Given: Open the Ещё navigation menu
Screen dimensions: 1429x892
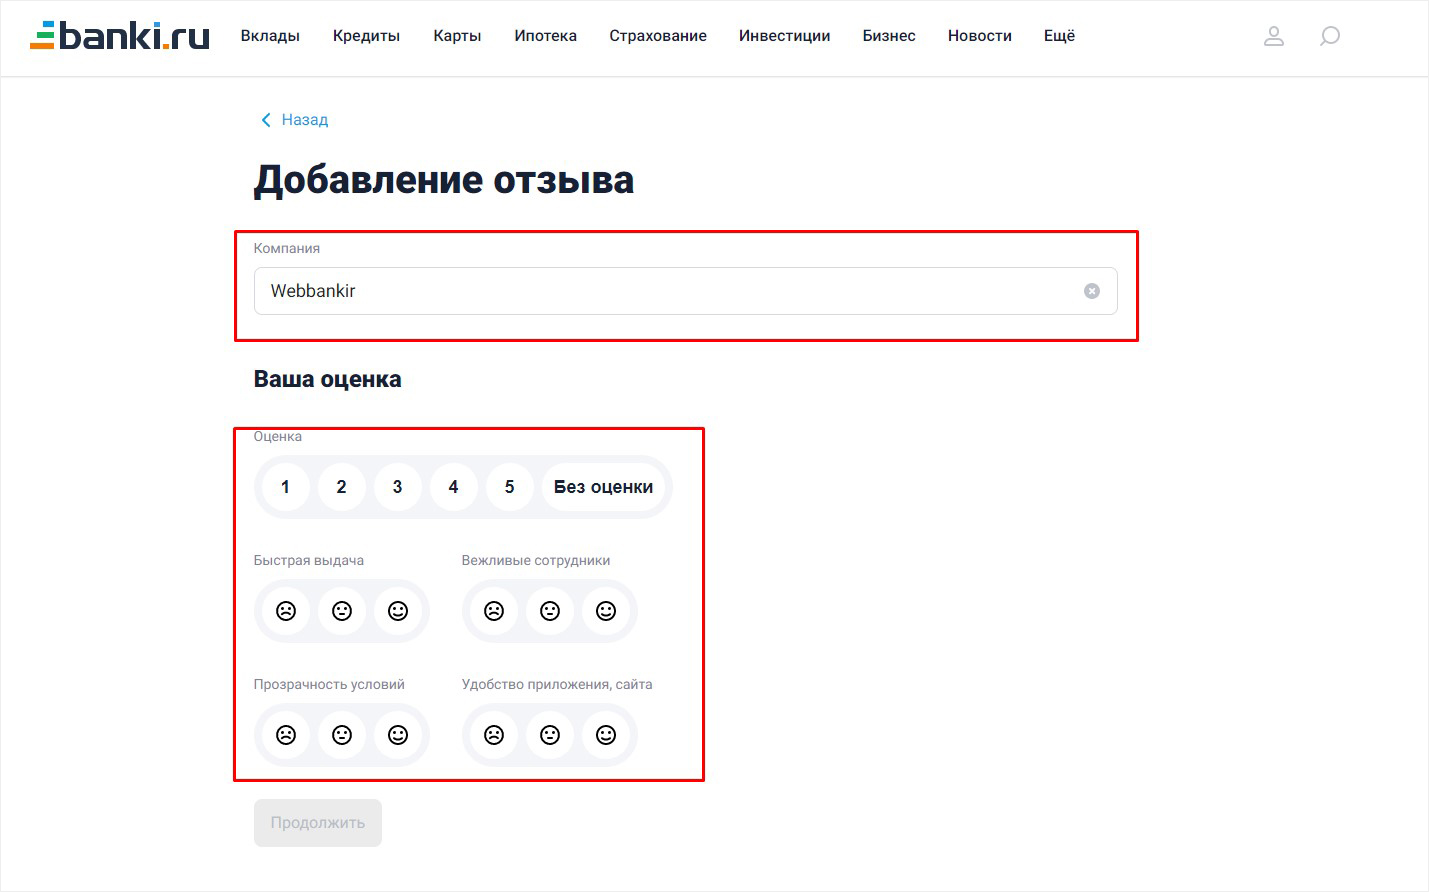Looking at the screenshot, I should 1058,36.
